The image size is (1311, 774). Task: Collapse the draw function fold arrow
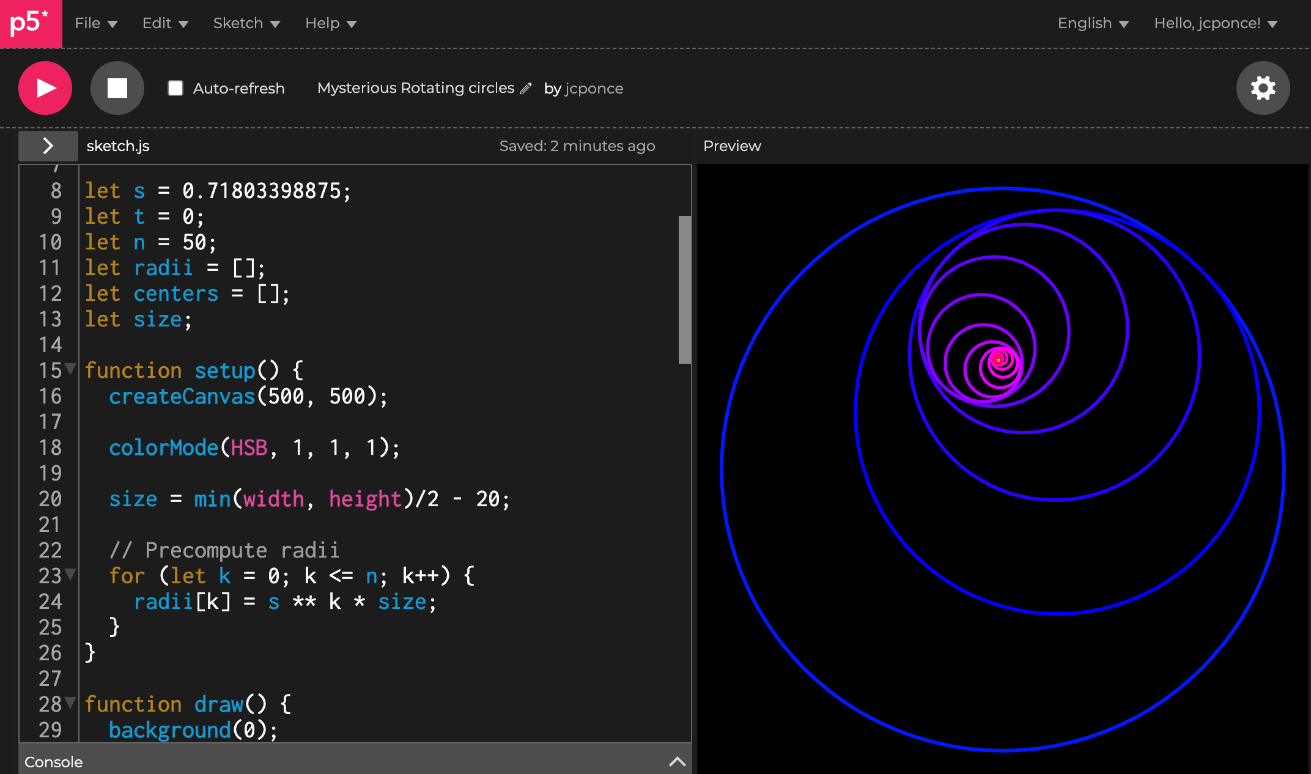[x=70, y=703]
